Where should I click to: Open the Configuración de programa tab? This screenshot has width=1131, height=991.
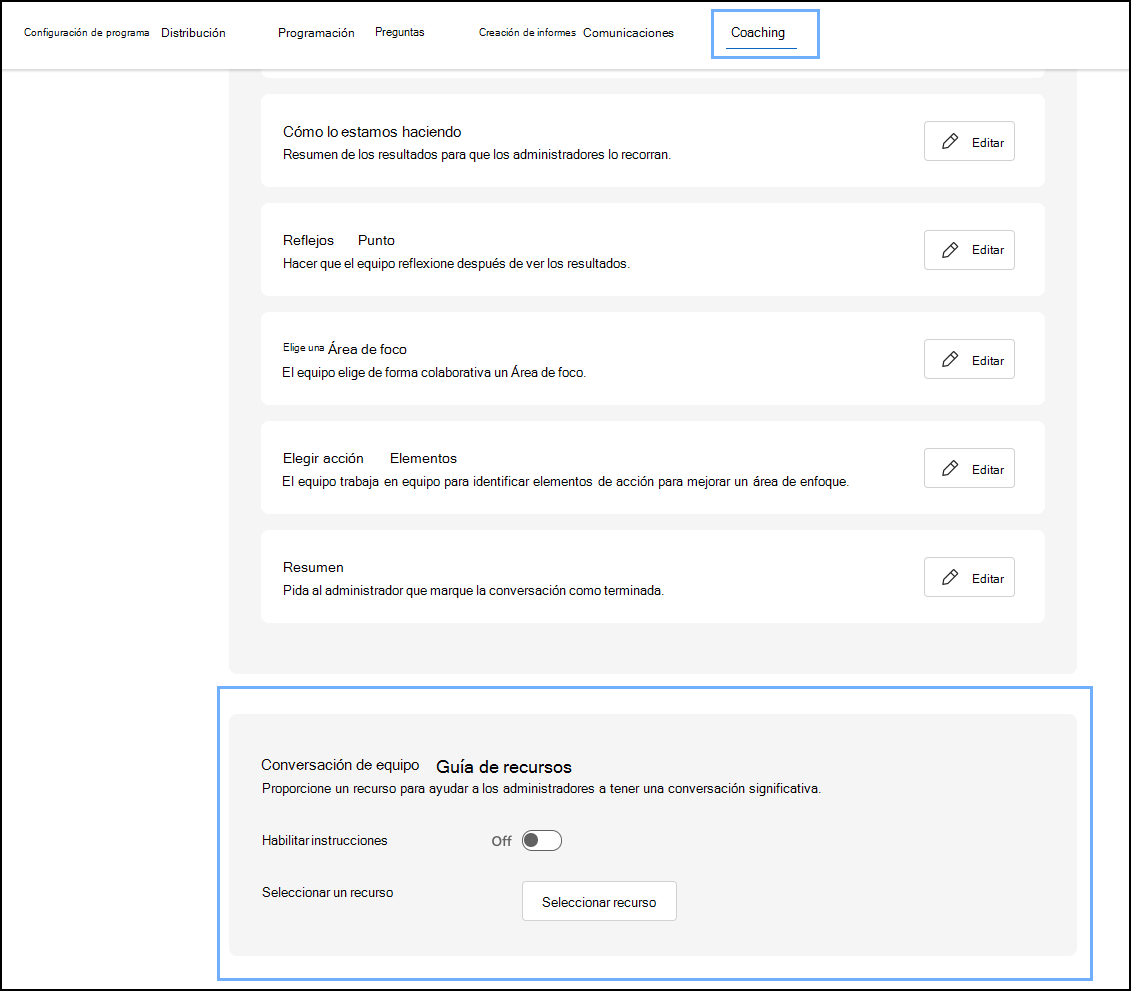(85, 31)
